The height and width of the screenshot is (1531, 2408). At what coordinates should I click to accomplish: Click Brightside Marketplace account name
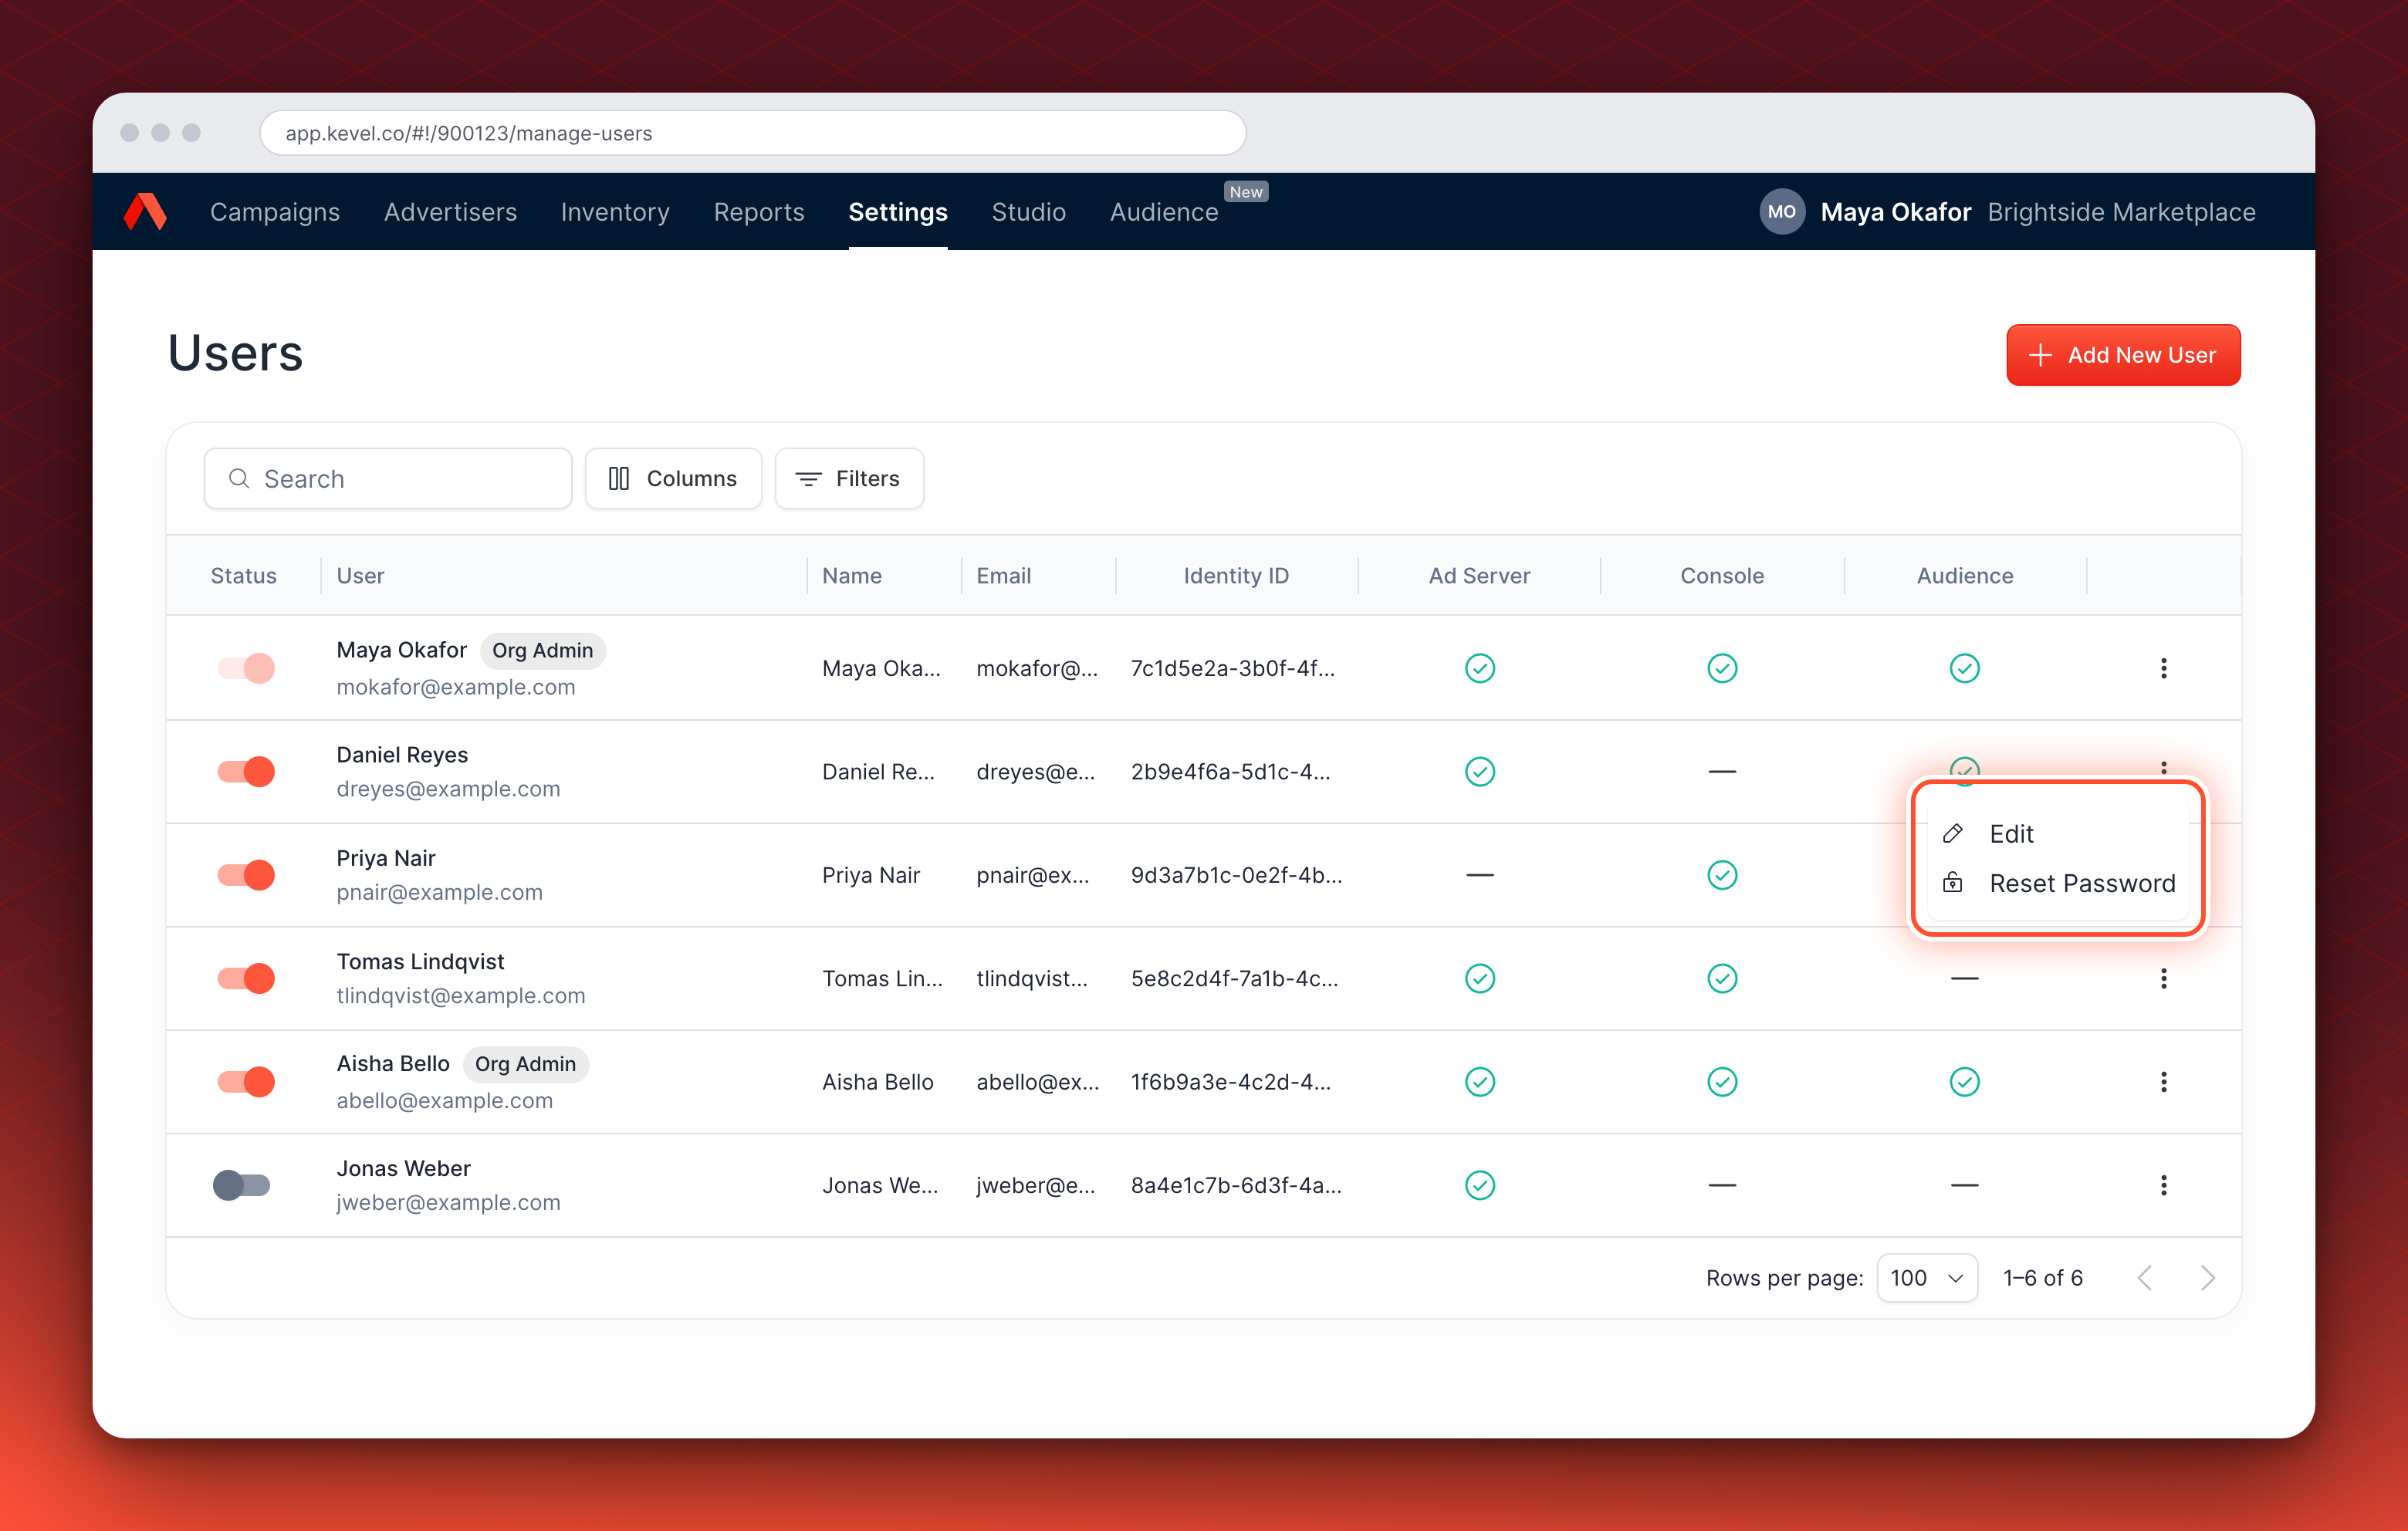tap(2121, 212)
